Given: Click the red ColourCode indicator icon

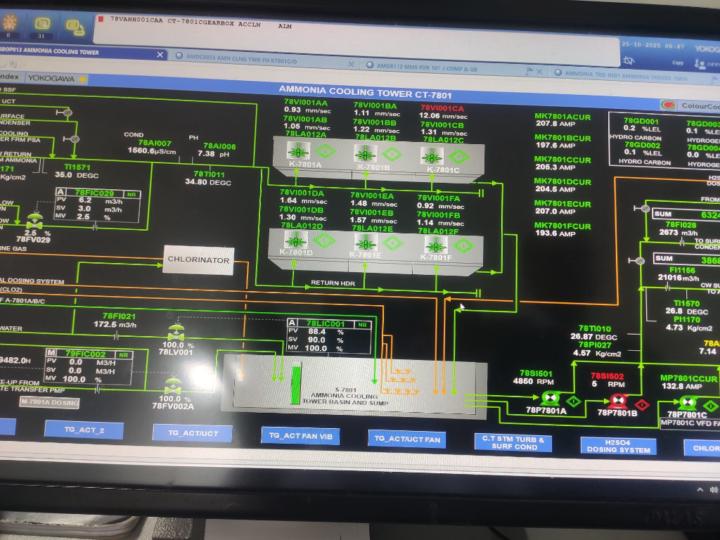Looking at the screenshot, I should click(669, 105).
